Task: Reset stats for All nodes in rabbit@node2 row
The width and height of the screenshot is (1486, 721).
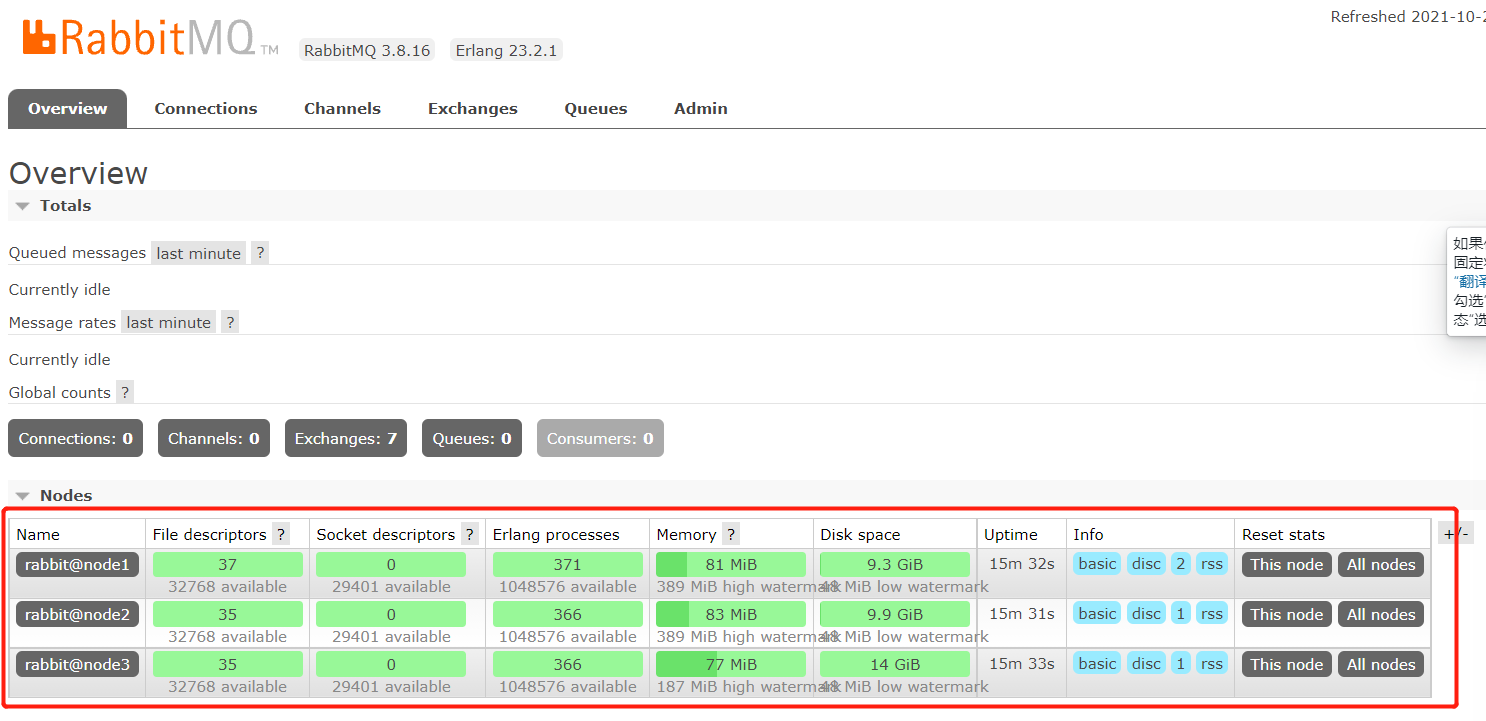Action: pos(1381,614)
